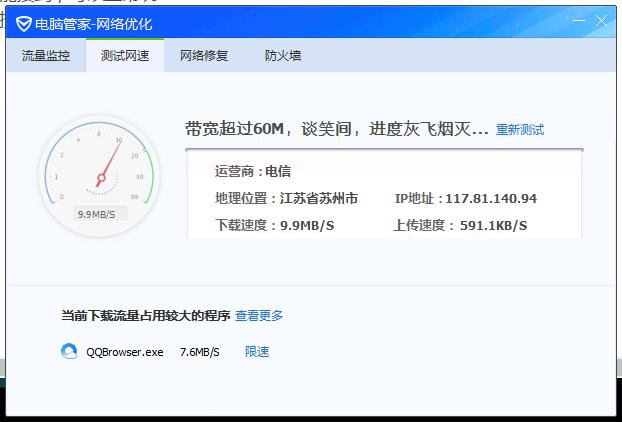
Task: Click the QQBrowser cloud icon
Action: [69, 351]
